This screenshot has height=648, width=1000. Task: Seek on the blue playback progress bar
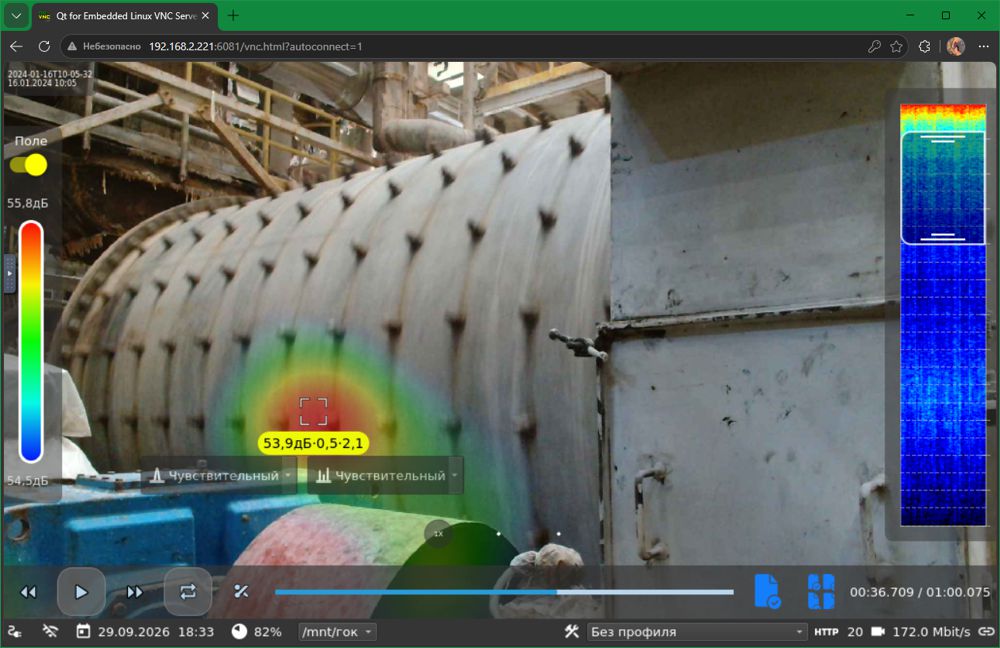pos(504,593)
